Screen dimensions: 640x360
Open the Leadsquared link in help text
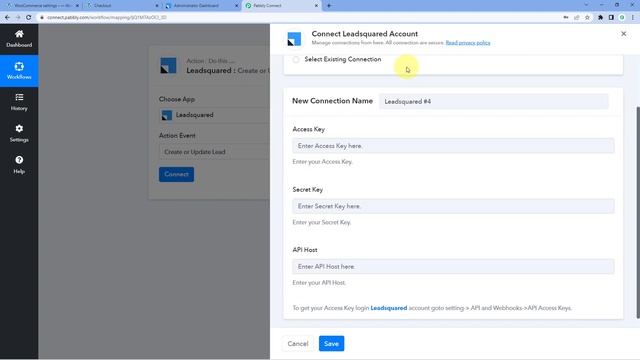click(x=389, y=308)
